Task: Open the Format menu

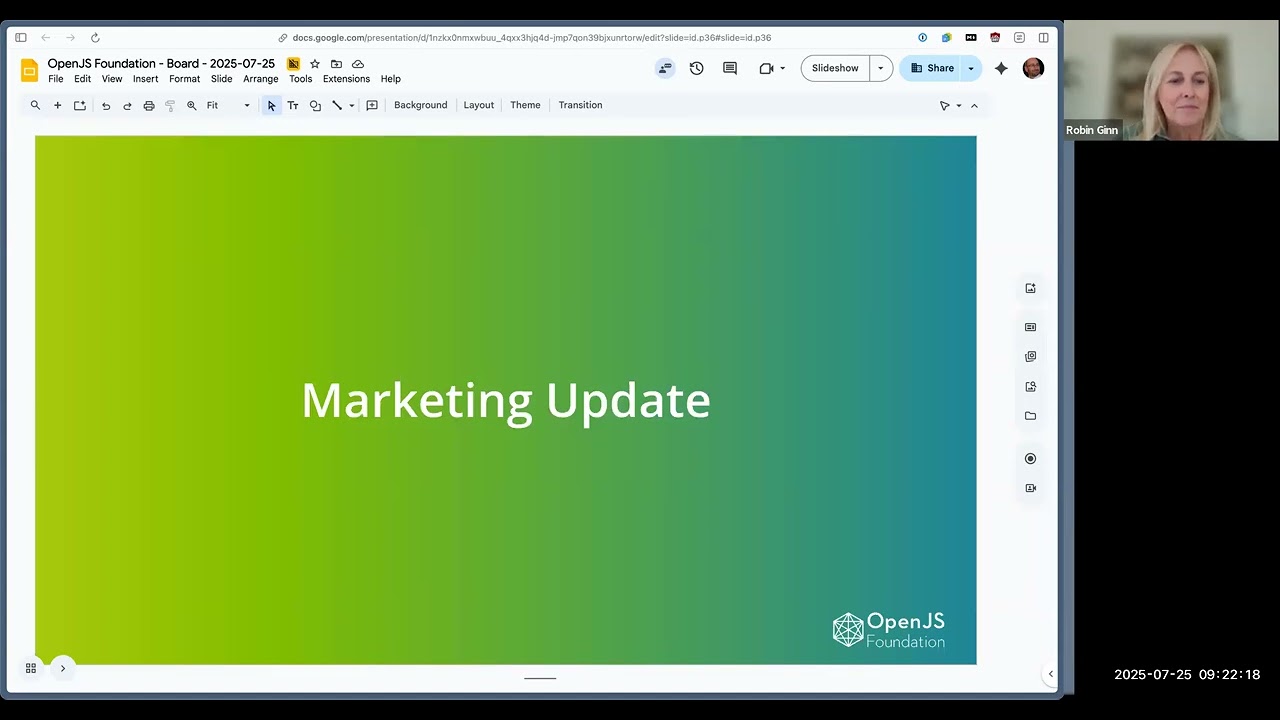Action: [184, 79]
